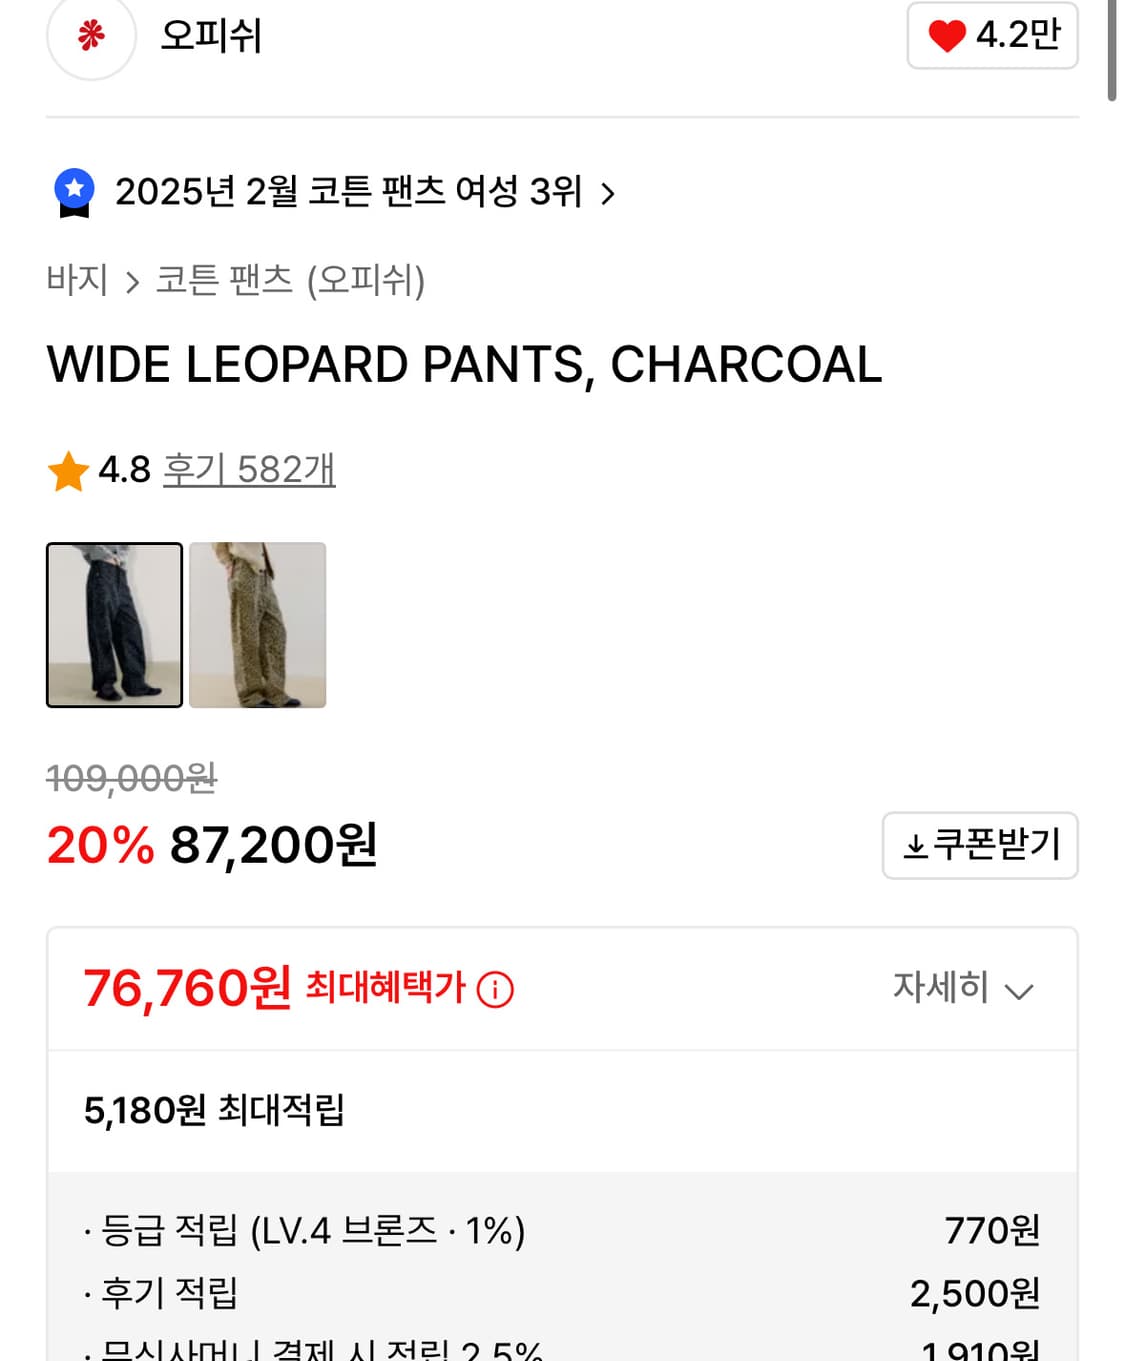Toggle the heart like button showing 4.2만
Viewport: 1125px width, 1361px height.
click(991, 36)
